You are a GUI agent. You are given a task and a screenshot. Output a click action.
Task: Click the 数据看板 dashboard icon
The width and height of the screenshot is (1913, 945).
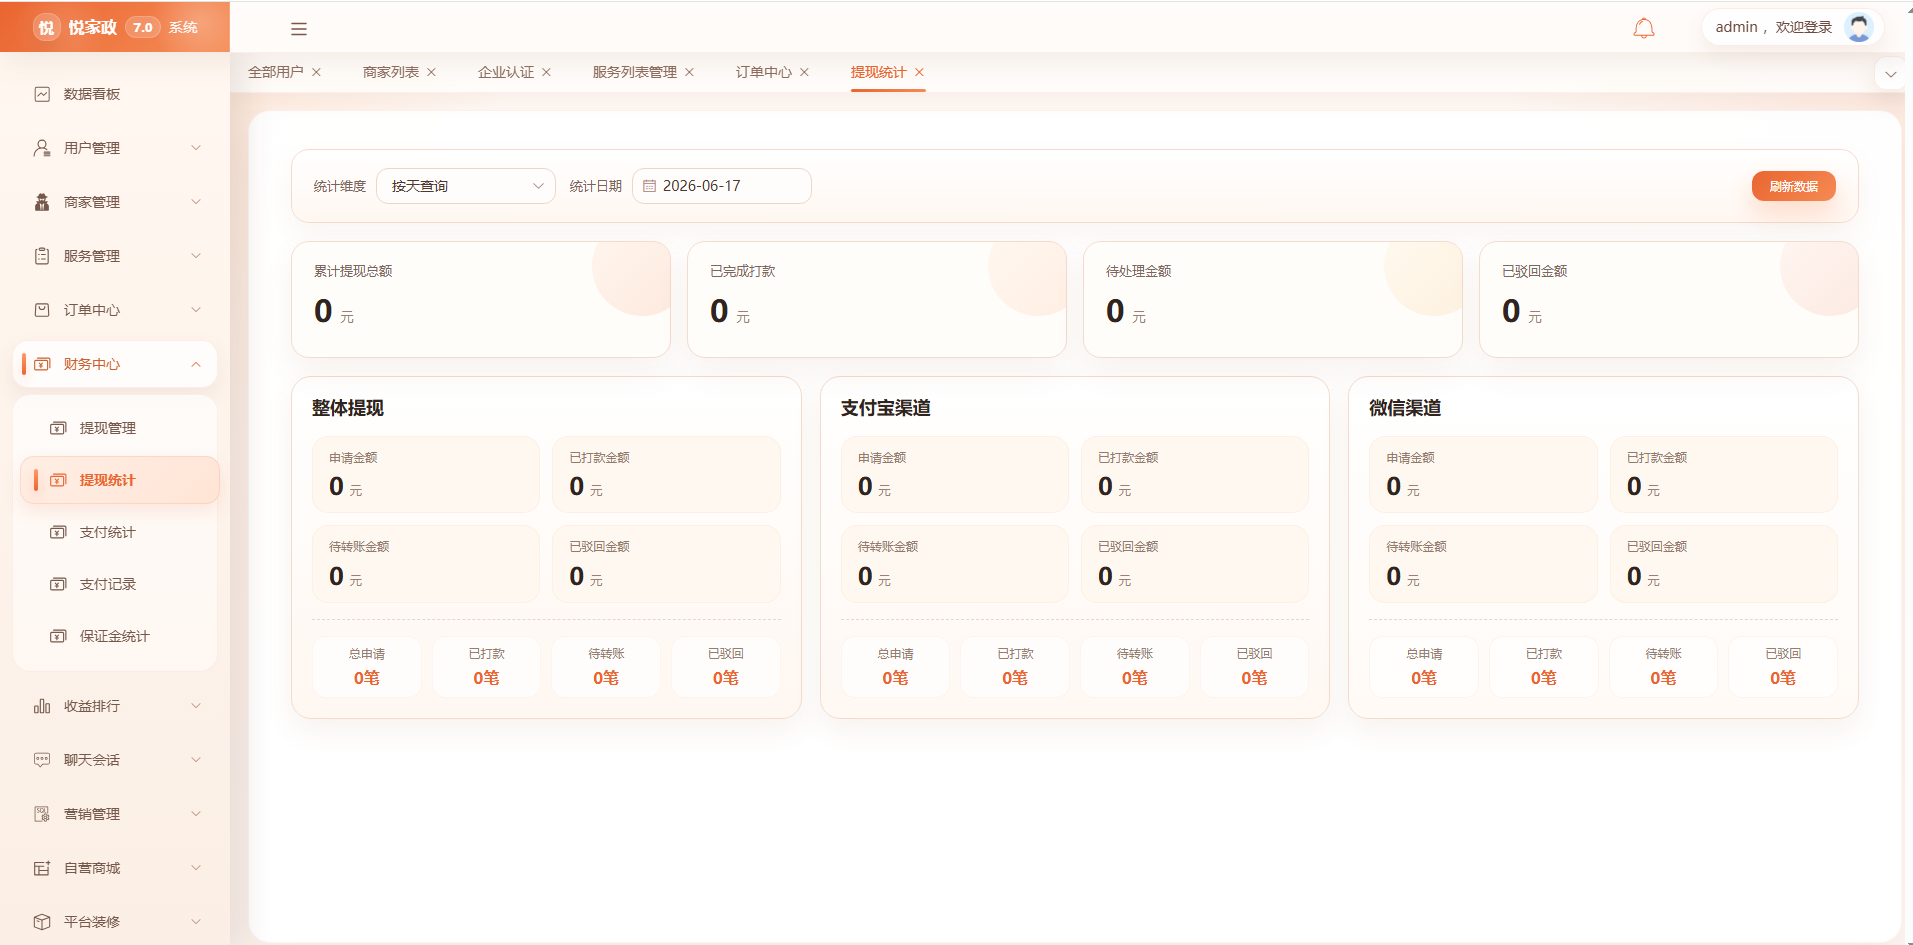pyautogui.click(x=42, y=94)
